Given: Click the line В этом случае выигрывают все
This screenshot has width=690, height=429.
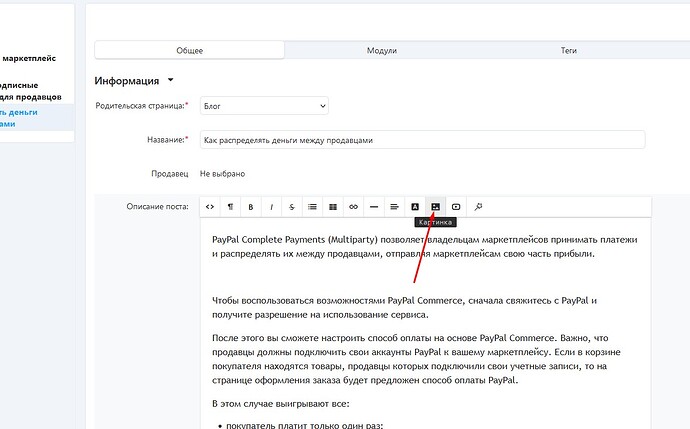Looking at the screenshot, I should tap(281, 403).
